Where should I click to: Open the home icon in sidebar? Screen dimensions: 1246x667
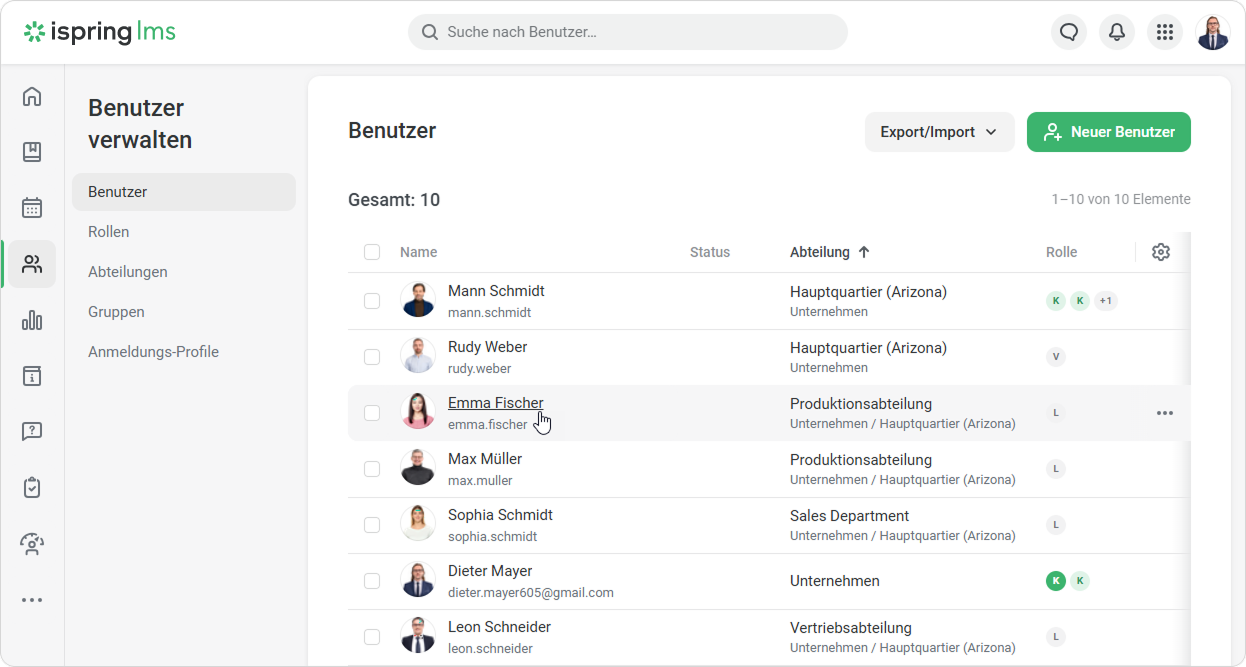(x=32, y=96)
